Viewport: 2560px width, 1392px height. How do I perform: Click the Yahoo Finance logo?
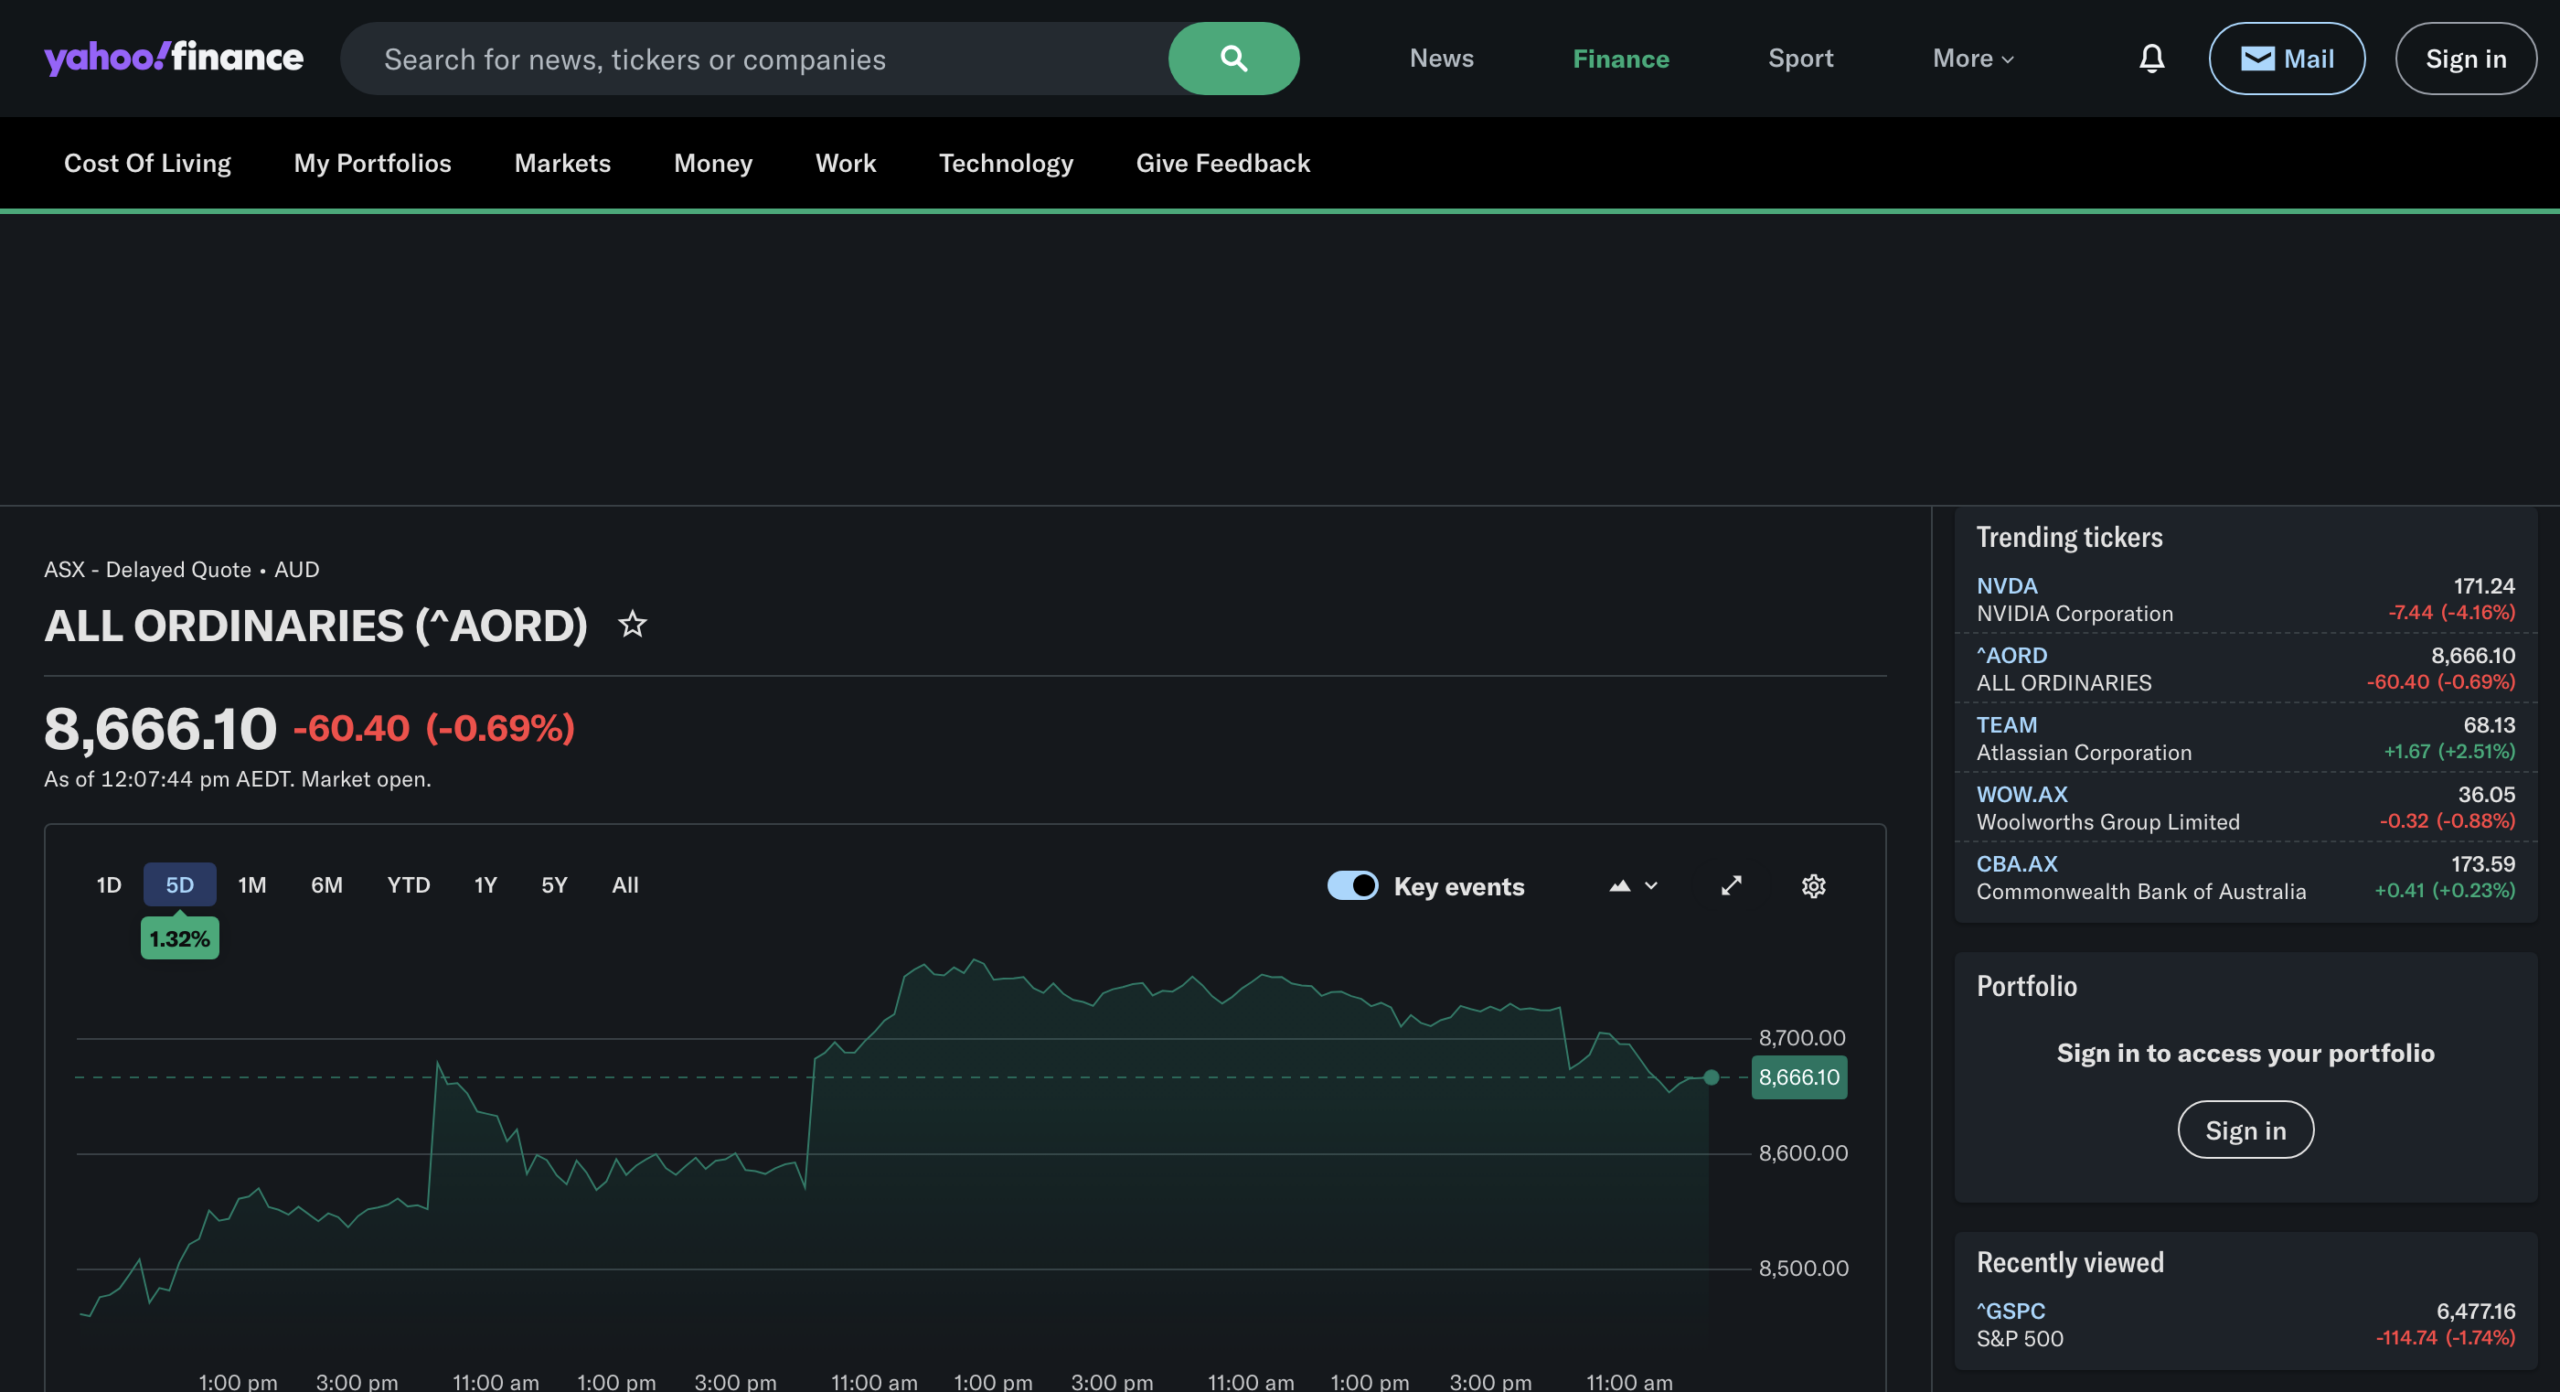click(174, 58)
